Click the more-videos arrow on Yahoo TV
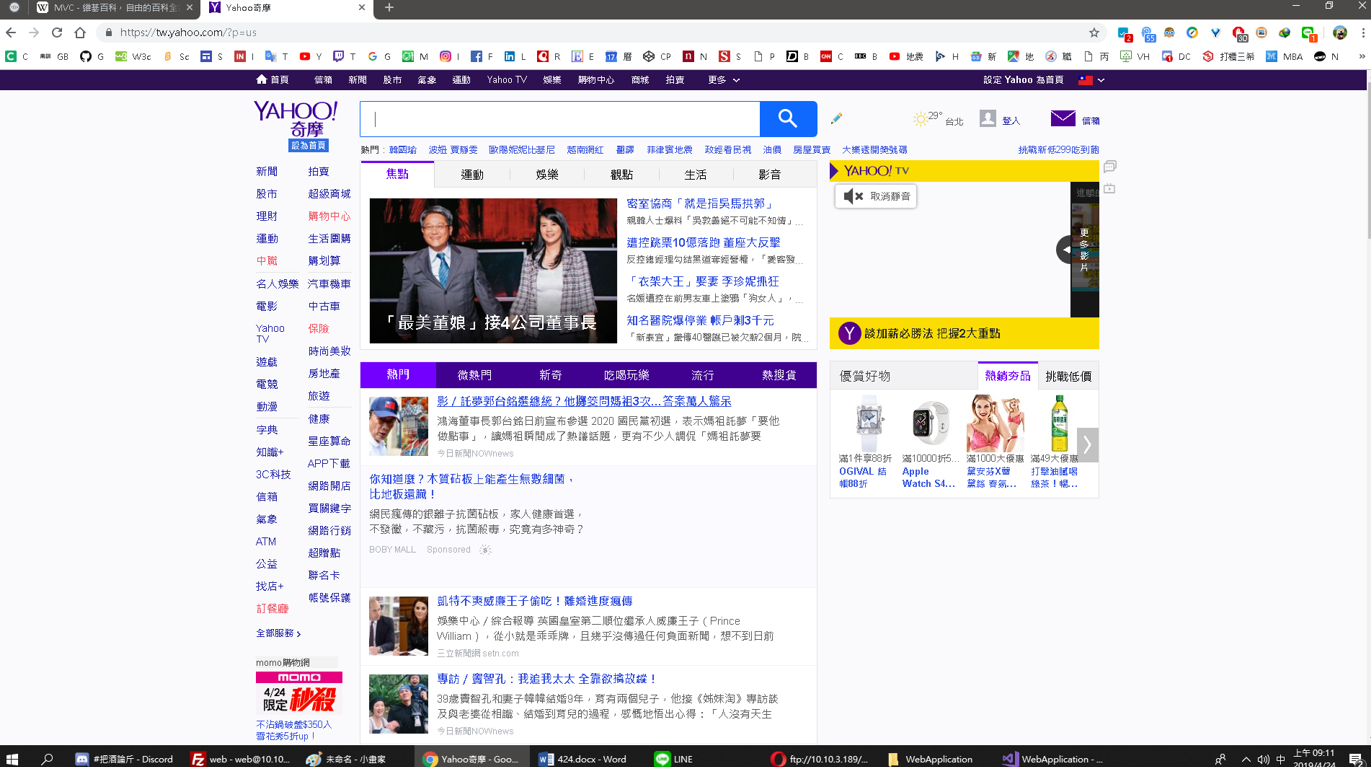Viewport: 1371px width, 767px height. [x=1066, y=249]
